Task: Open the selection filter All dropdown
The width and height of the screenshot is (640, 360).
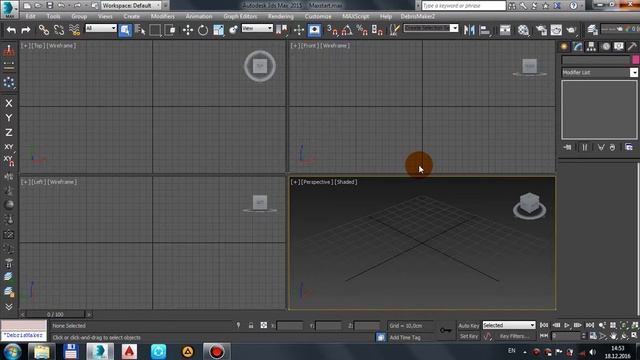Action: tap(101, 28)
